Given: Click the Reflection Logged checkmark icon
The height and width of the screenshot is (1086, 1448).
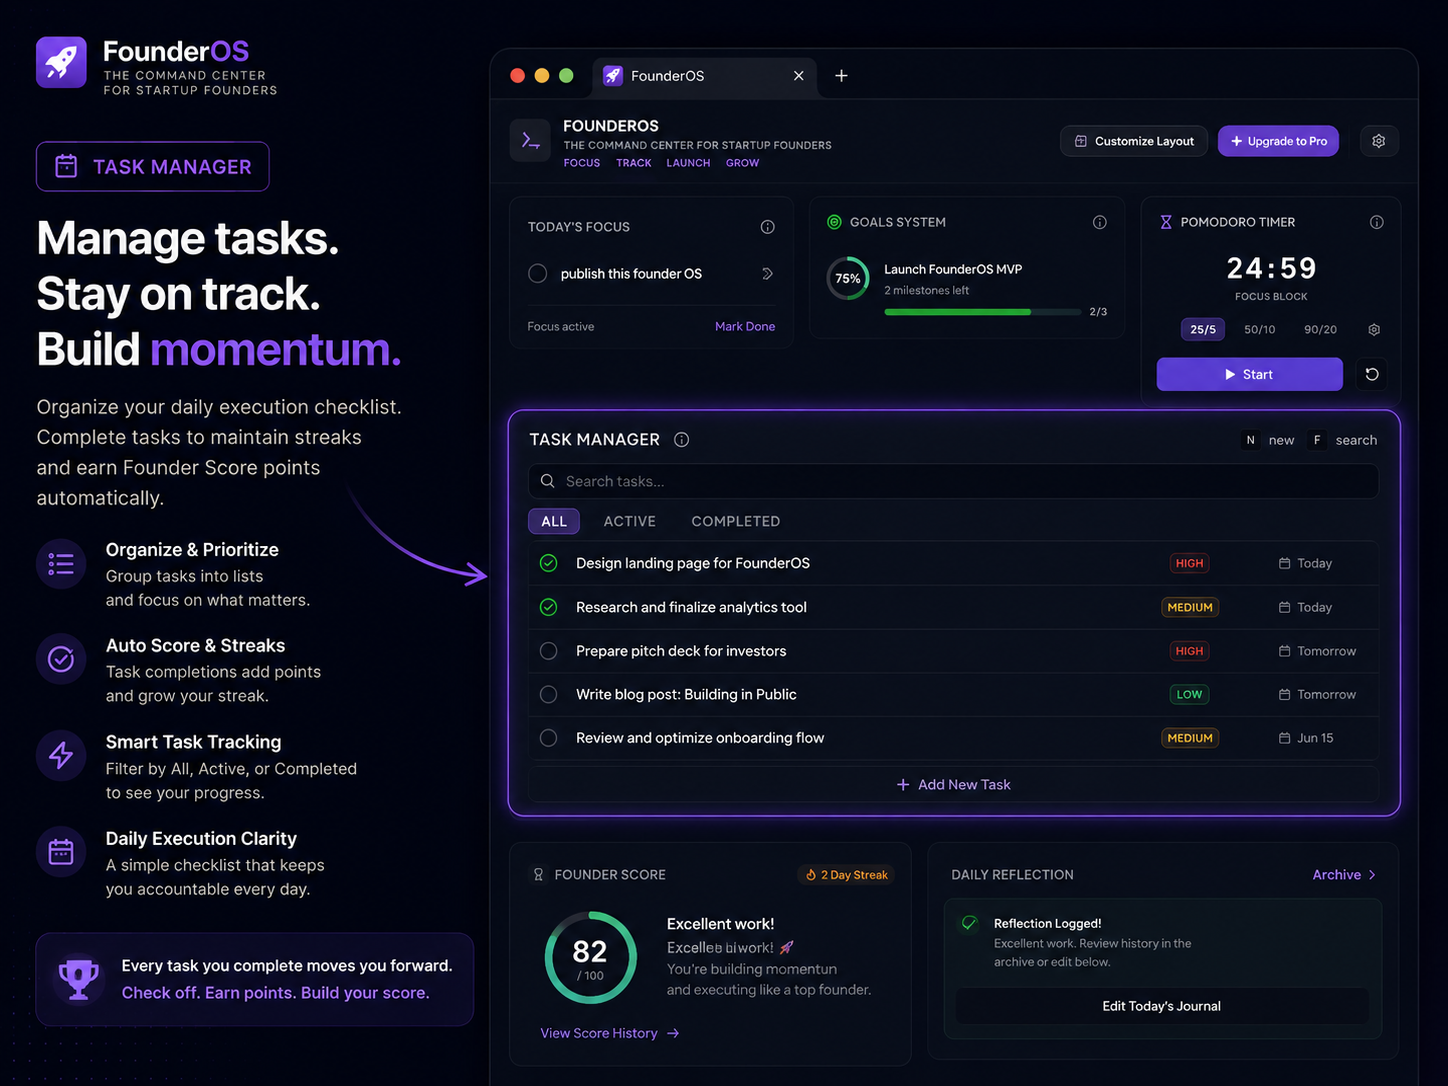Looking at the screenshot, I should (969, 923).
